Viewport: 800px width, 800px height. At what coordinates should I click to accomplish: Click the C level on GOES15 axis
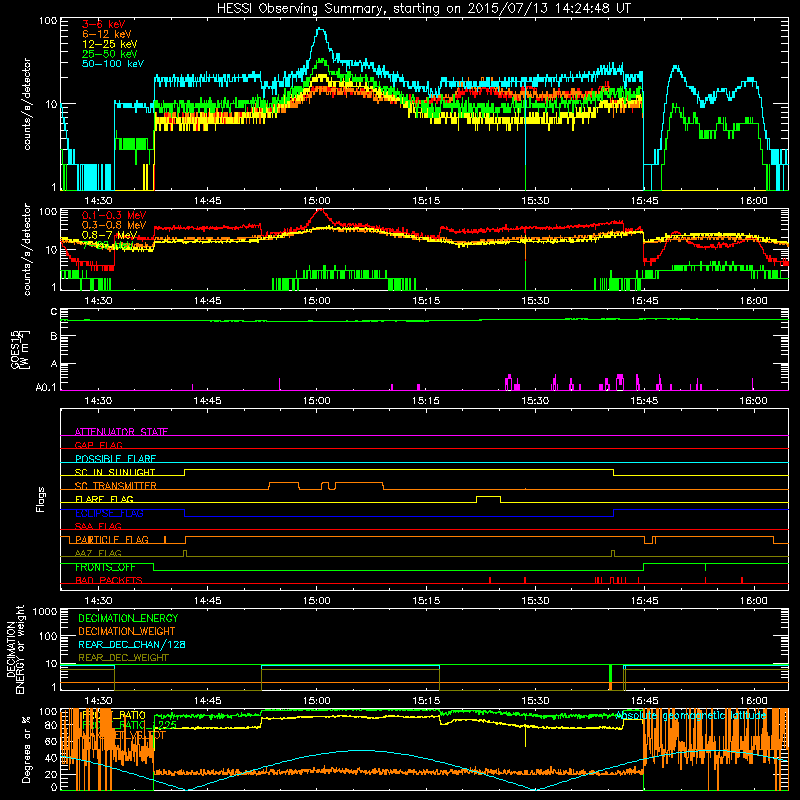point(54,312)
